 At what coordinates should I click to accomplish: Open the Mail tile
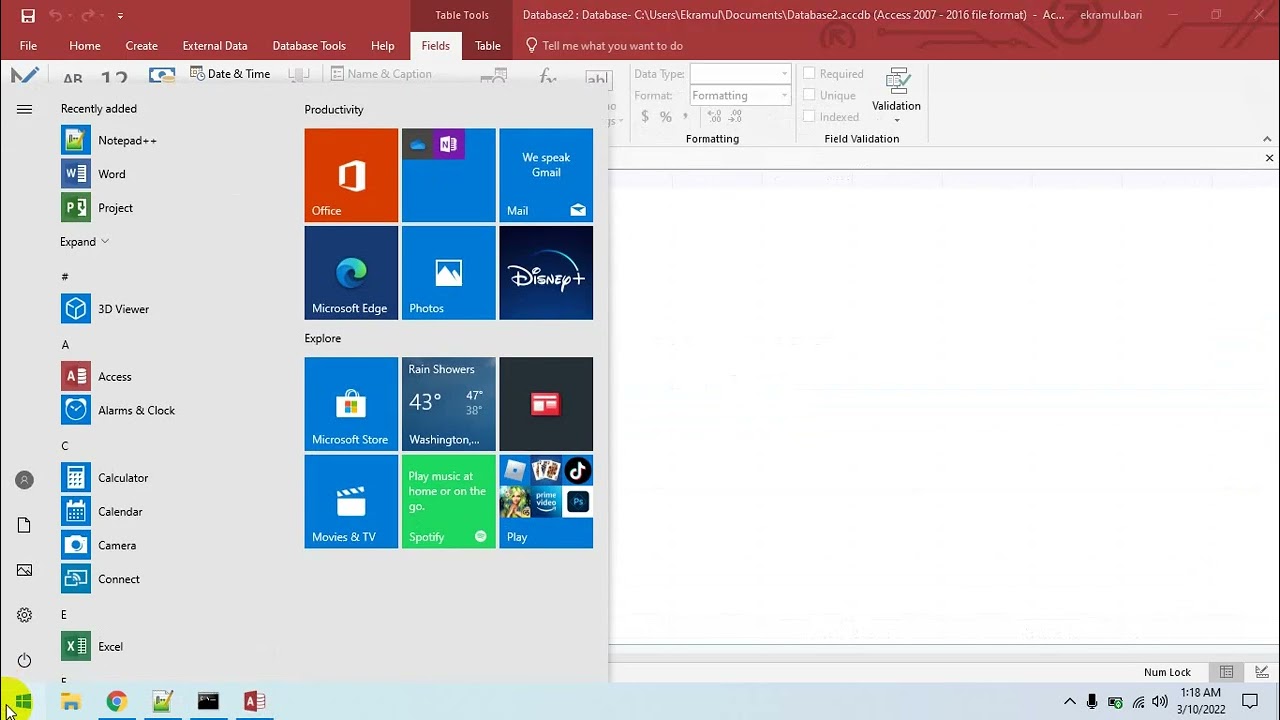(546, 175)
